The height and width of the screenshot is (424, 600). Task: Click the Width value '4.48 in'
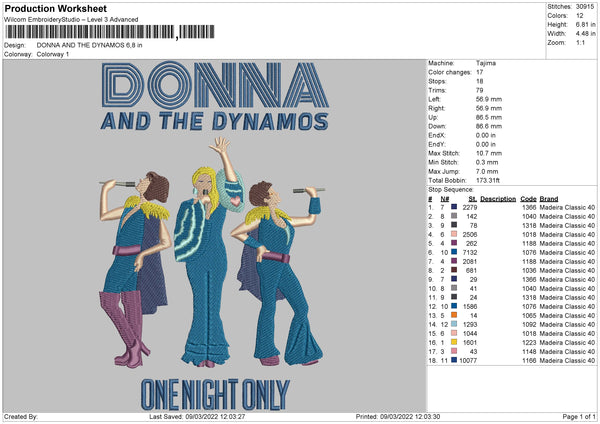(585, 34)
